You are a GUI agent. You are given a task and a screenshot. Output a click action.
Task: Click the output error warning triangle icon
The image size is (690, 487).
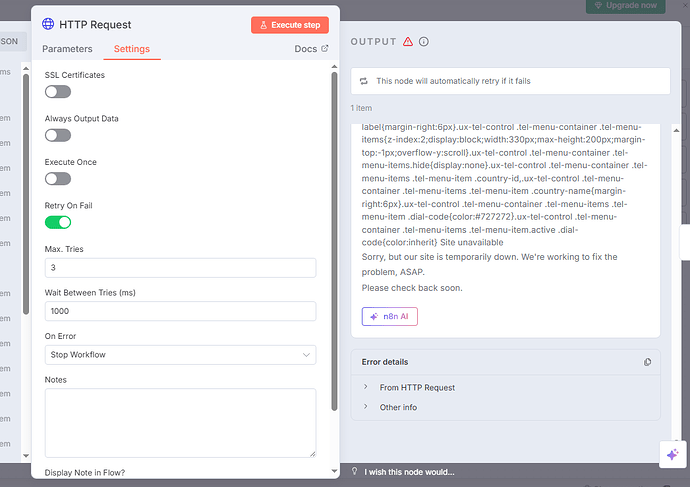(x=408, y=41)
